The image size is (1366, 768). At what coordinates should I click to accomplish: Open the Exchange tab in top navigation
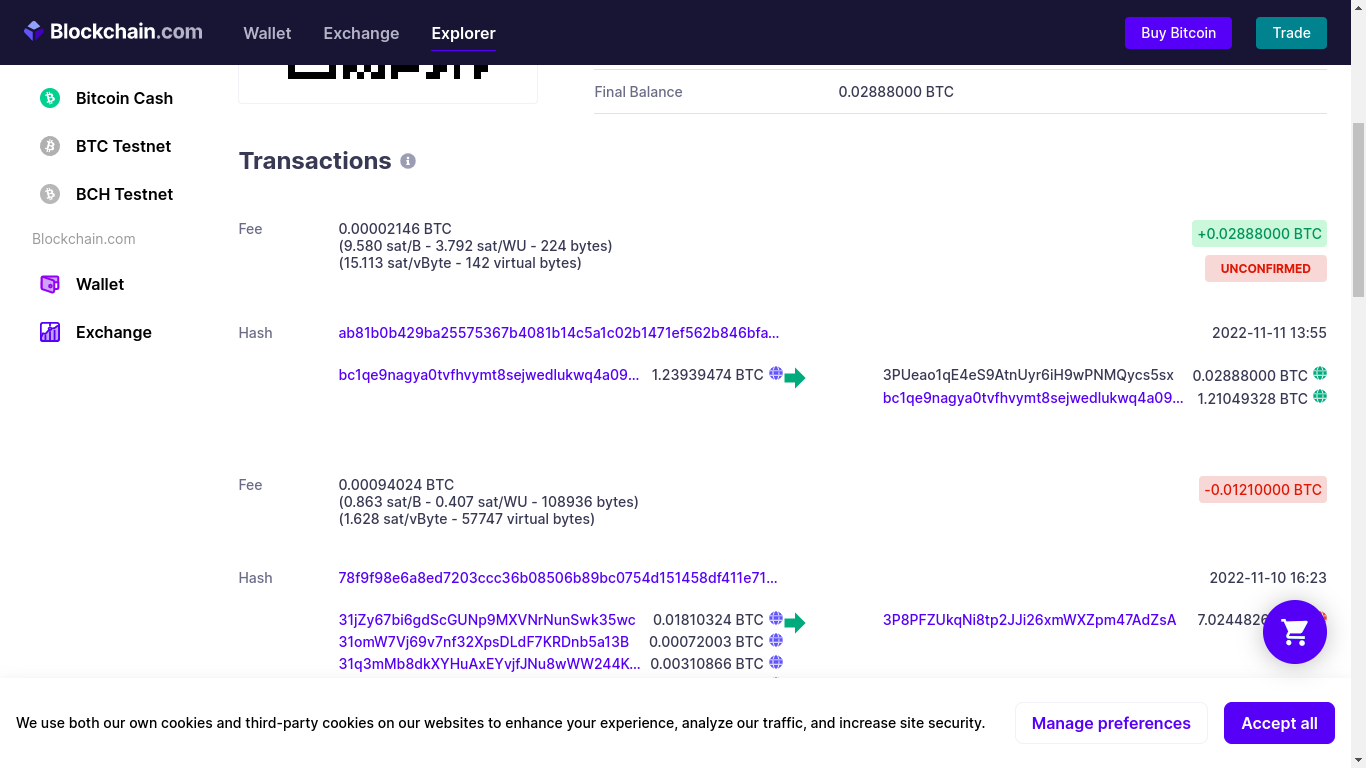tap(361, 33)
